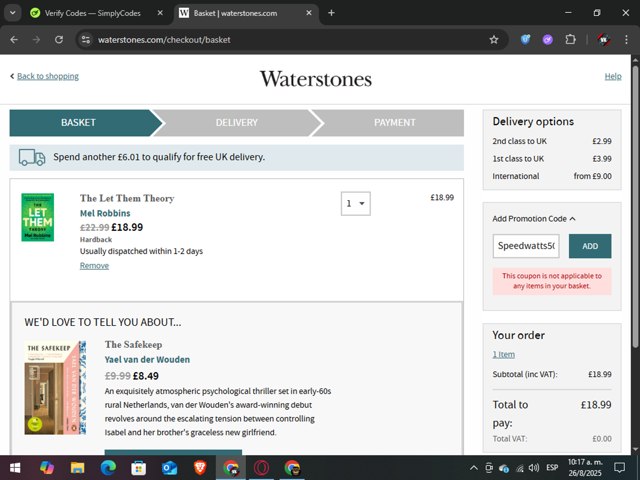Open File Explorer from the taskbar
640x480 pixels.
tap(78, 467)
